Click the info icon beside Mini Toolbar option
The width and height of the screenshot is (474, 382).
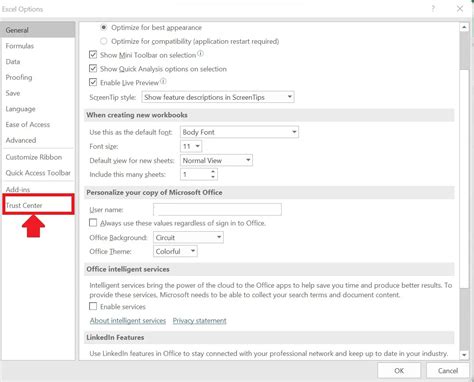(x=200, y=53)
